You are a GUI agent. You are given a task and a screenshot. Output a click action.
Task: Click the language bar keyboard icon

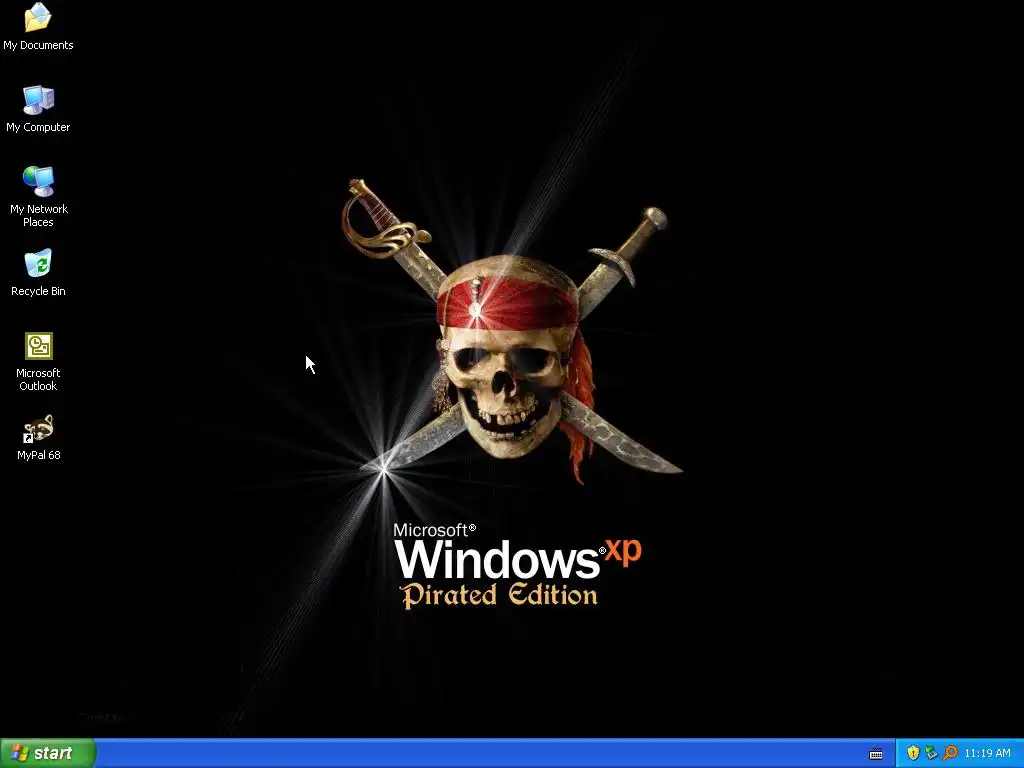876,754
